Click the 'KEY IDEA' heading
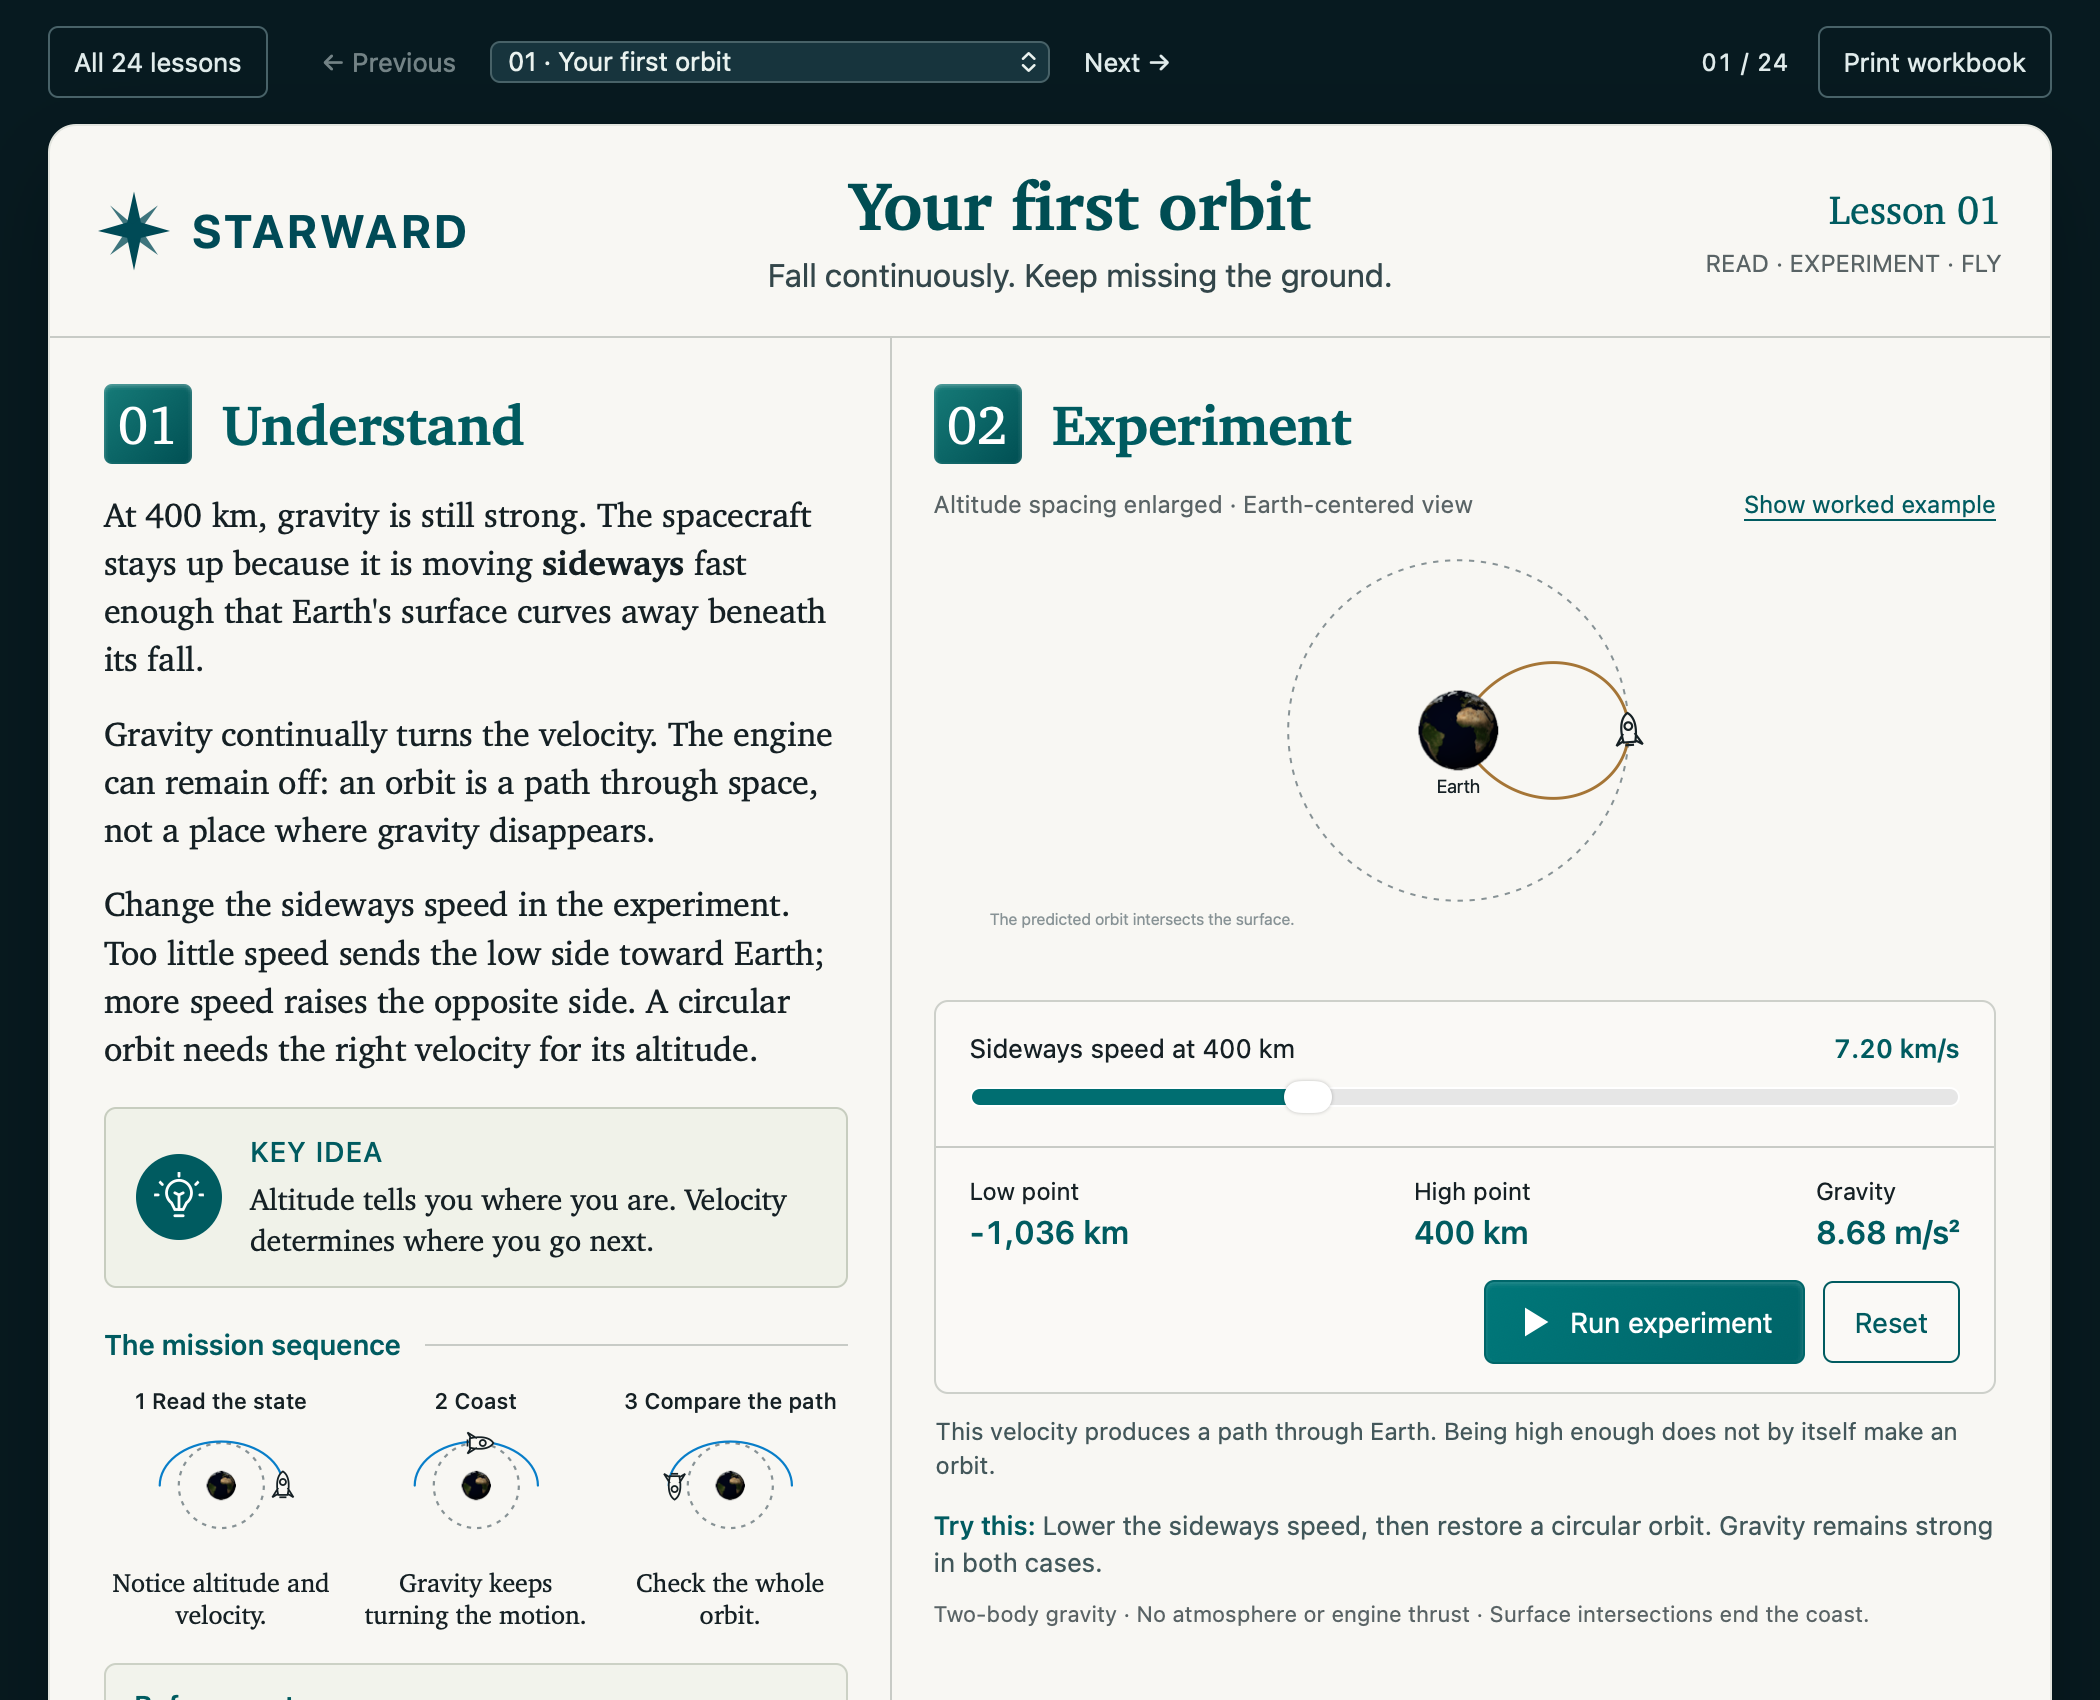 tap(316, 1152)
